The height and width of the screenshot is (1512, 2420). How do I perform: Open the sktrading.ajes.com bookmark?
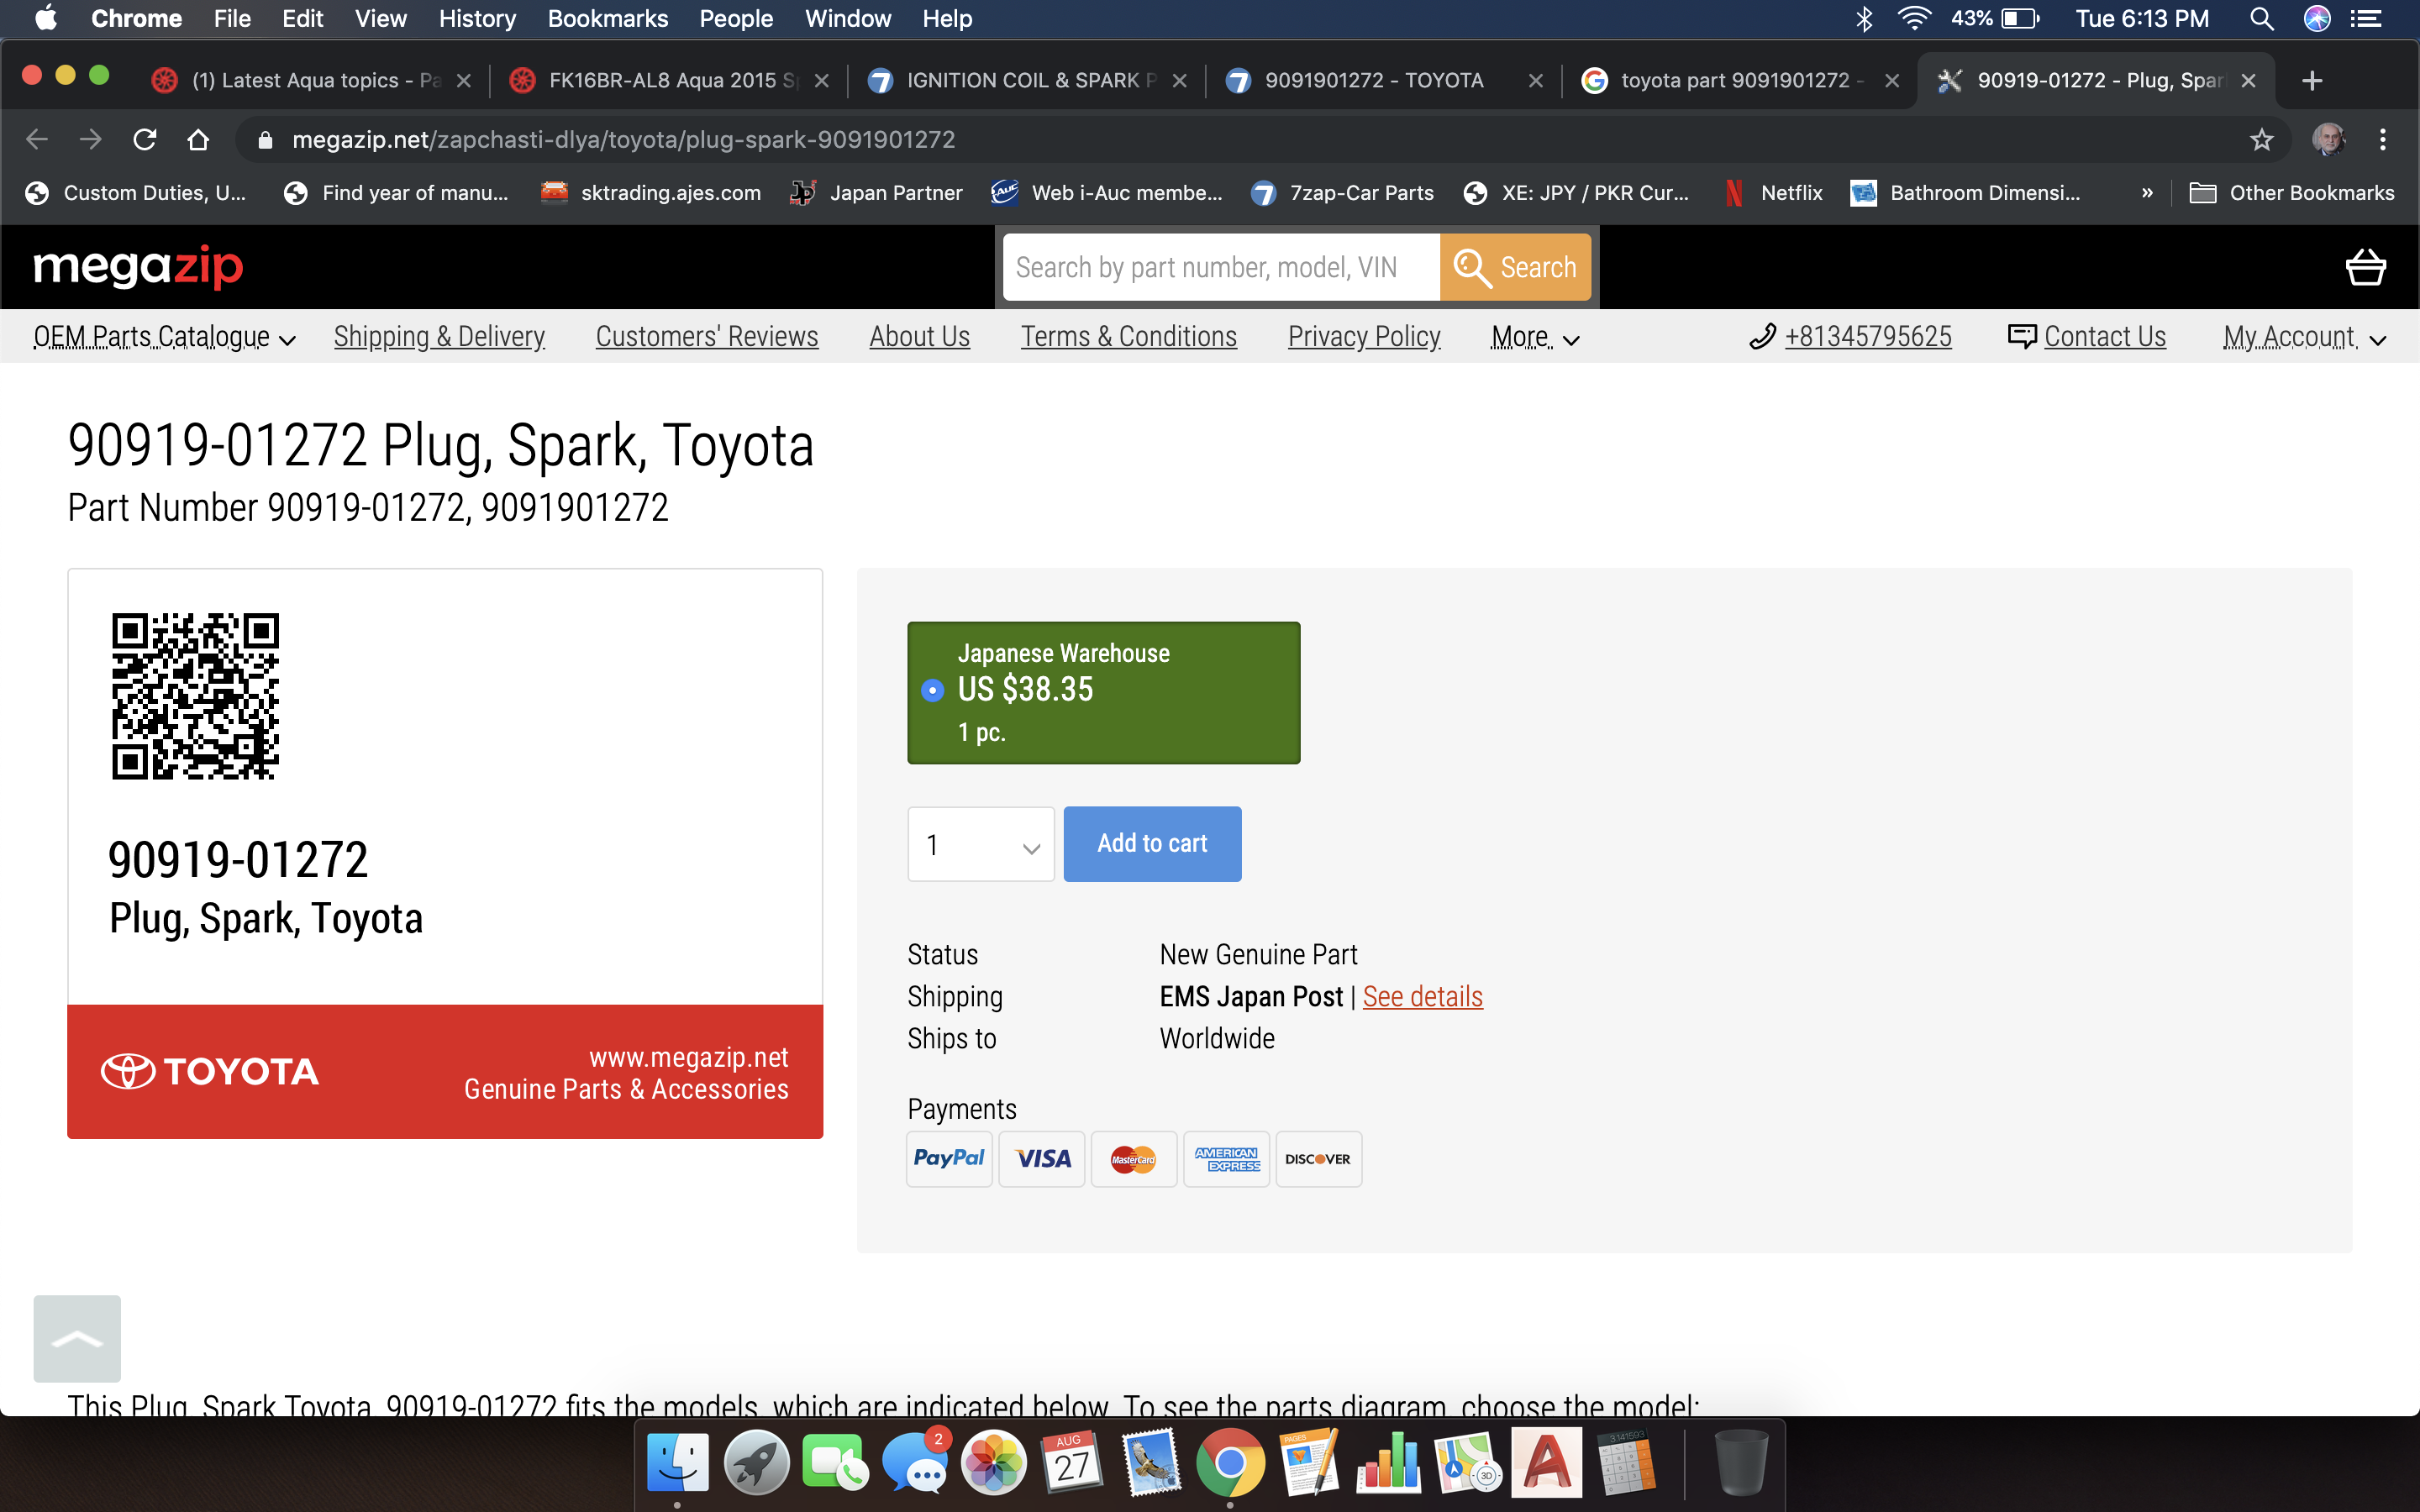(x=651, y=193)
